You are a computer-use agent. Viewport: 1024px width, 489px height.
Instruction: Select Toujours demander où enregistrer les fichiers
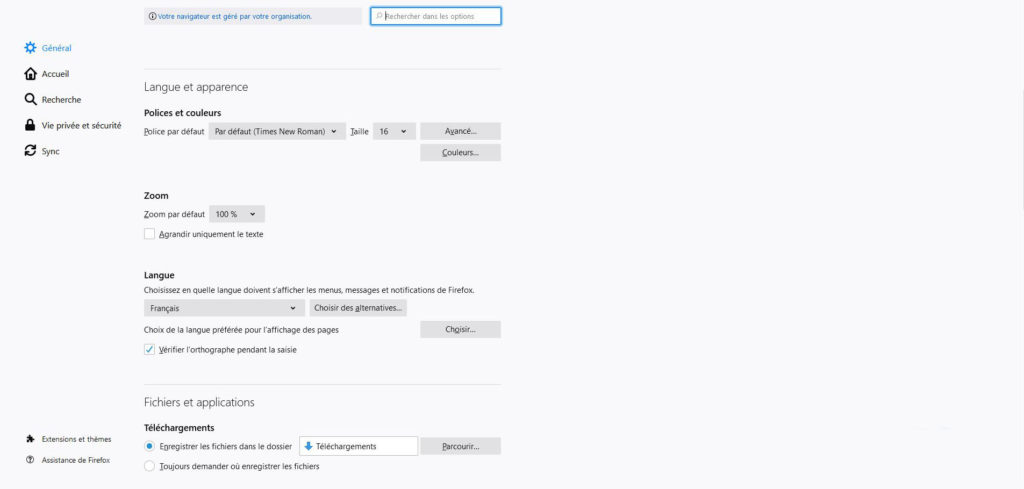150,466
